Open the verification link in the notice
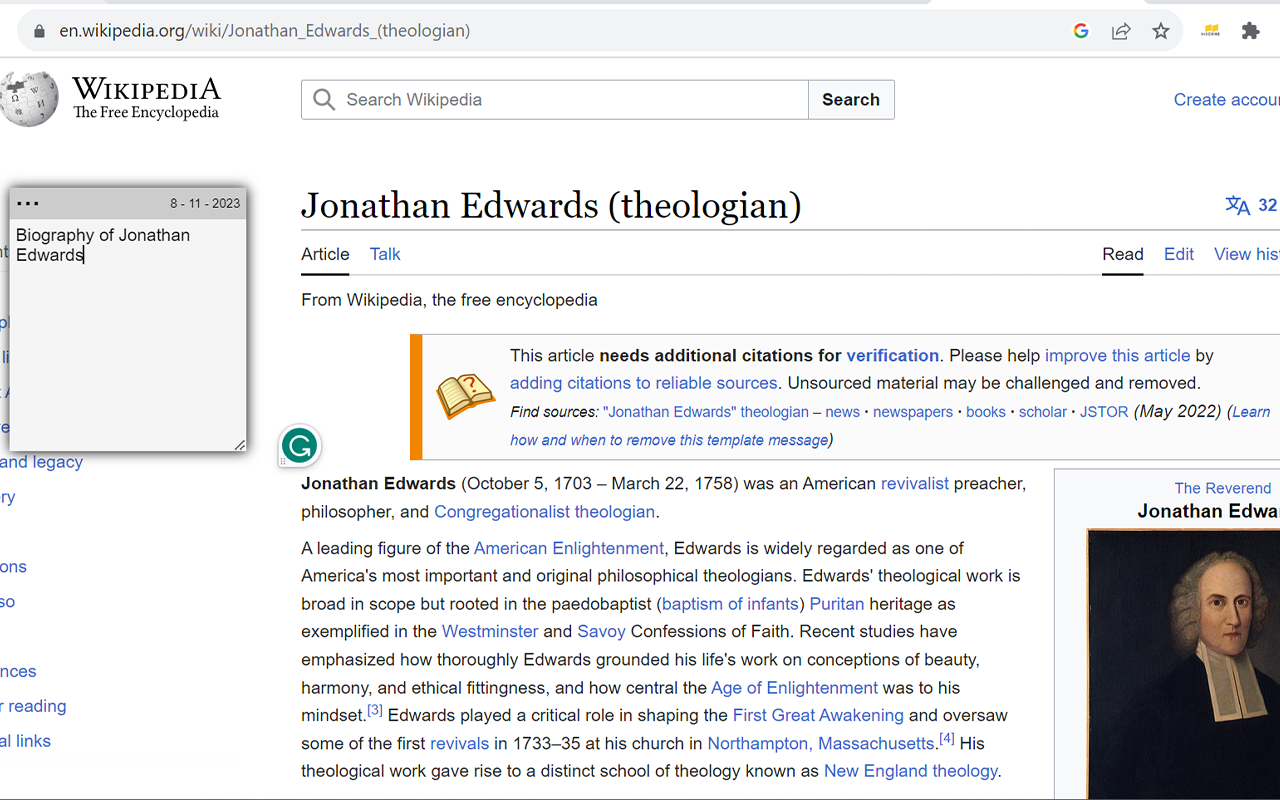Image resolution: width=1280 pixels, height=800 pixels. coord(893,355)
